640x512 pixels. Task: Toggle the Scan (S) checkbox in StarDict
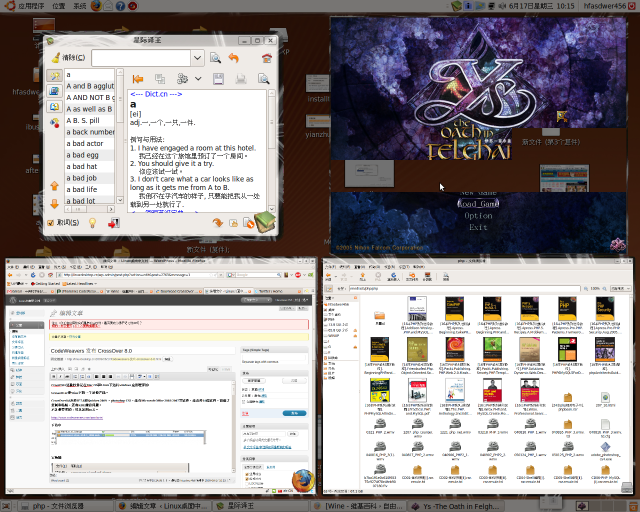point(51,223)
